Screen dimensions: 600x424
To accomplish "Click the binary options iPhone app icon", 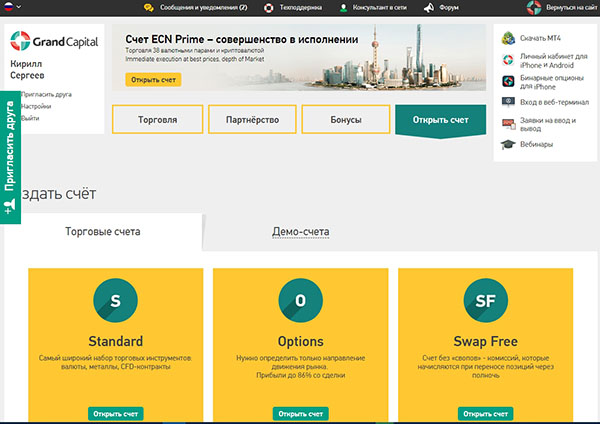I will (x=508, y=81).
